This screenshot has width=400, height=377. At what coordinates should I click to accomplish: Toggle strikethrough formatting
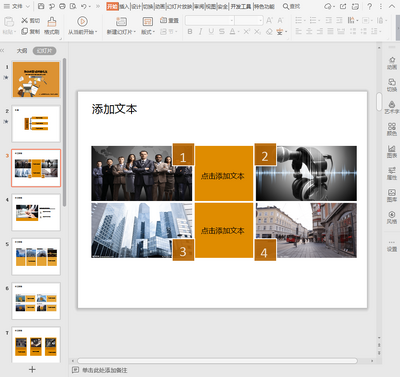coord(222,32)
